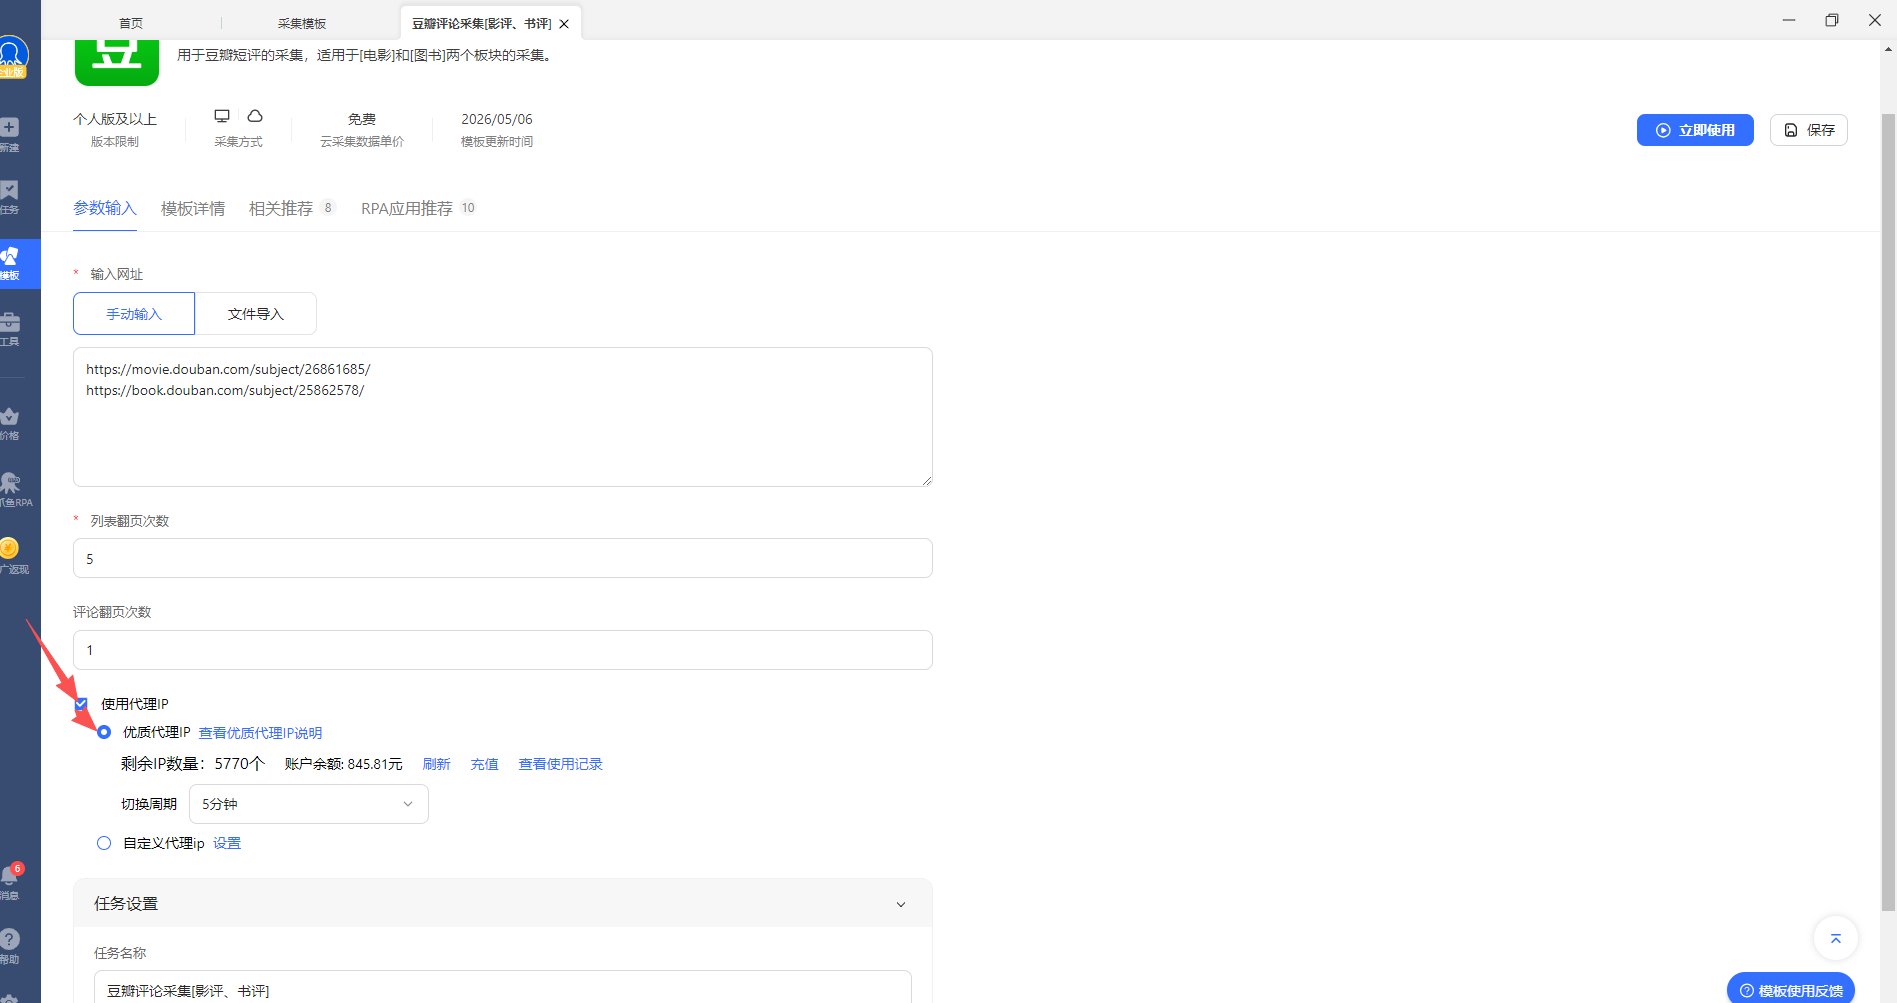Click the 模板使用反馈 button
1897x1003 pixels.
(1791, 990)
